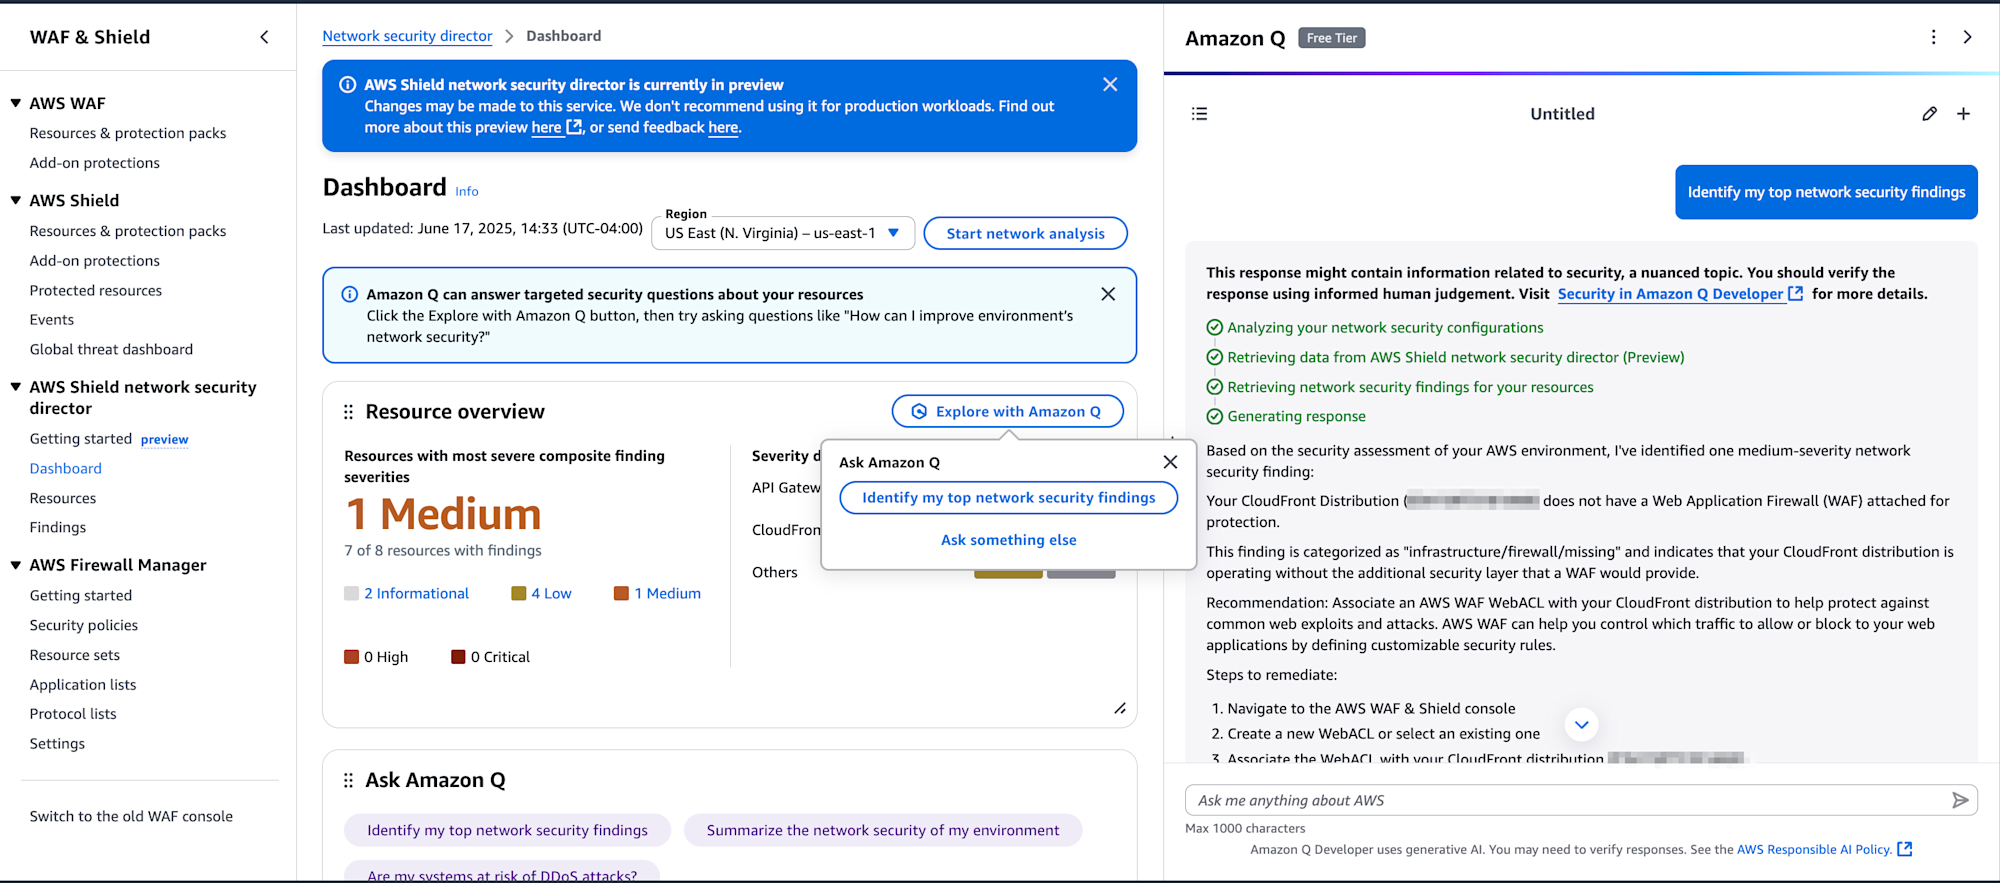Click Ask something else link
The width and height of the screenshot is (2000, 883).
(1008, 540)
